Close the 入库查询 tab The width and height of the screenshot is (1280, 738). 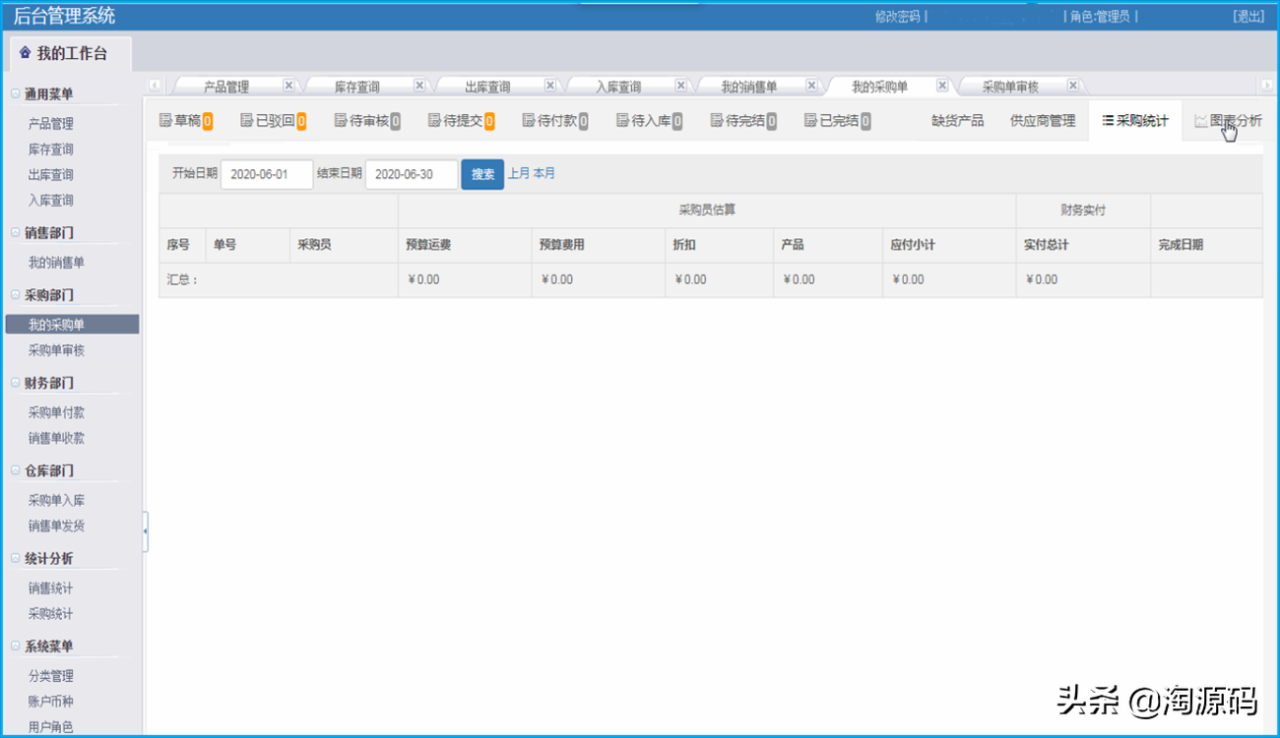point(681,86)
